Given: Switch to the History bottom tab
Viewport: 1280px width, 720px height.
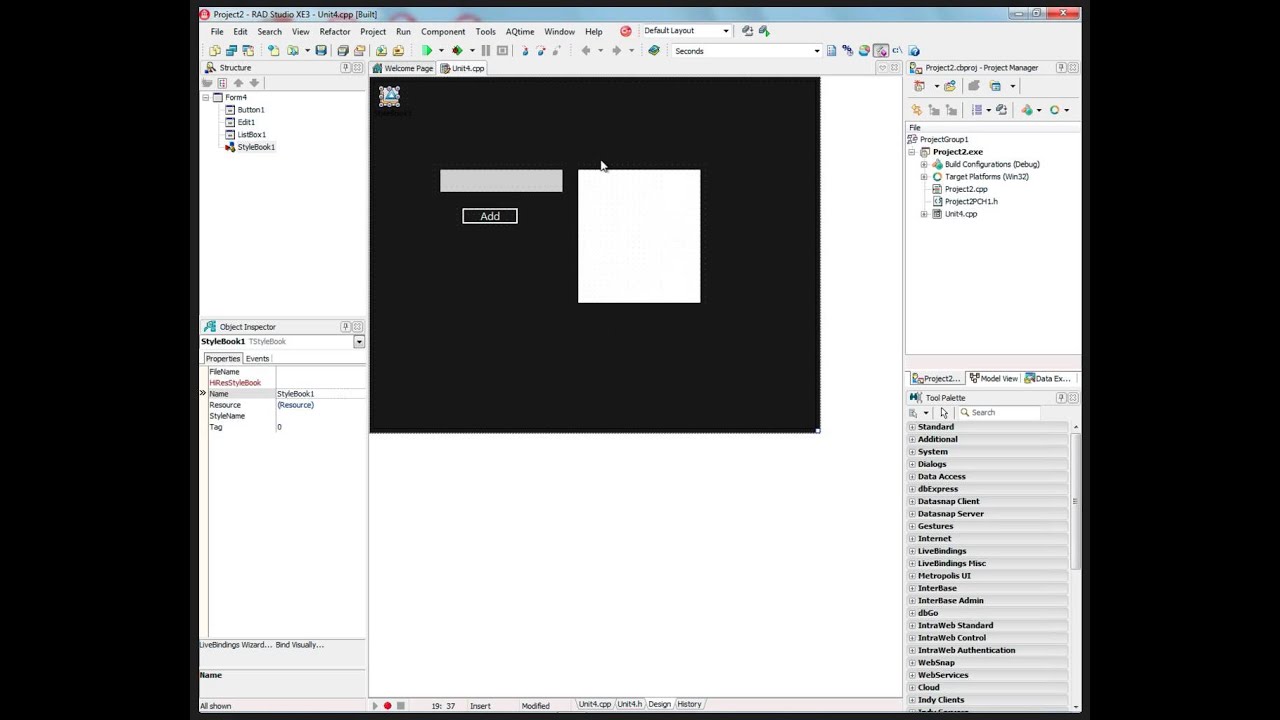Looking at the screenshot, I should (689, 704).
